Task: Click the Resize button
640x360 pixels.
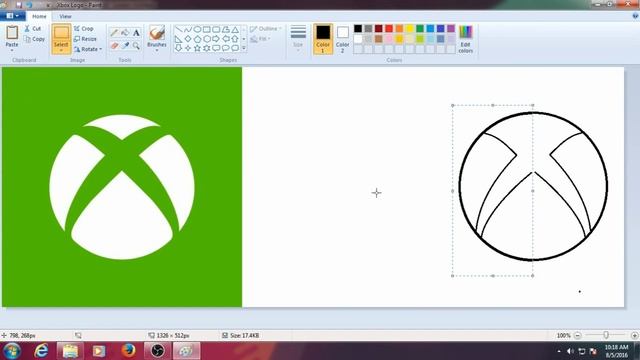Action: (85, 39)
